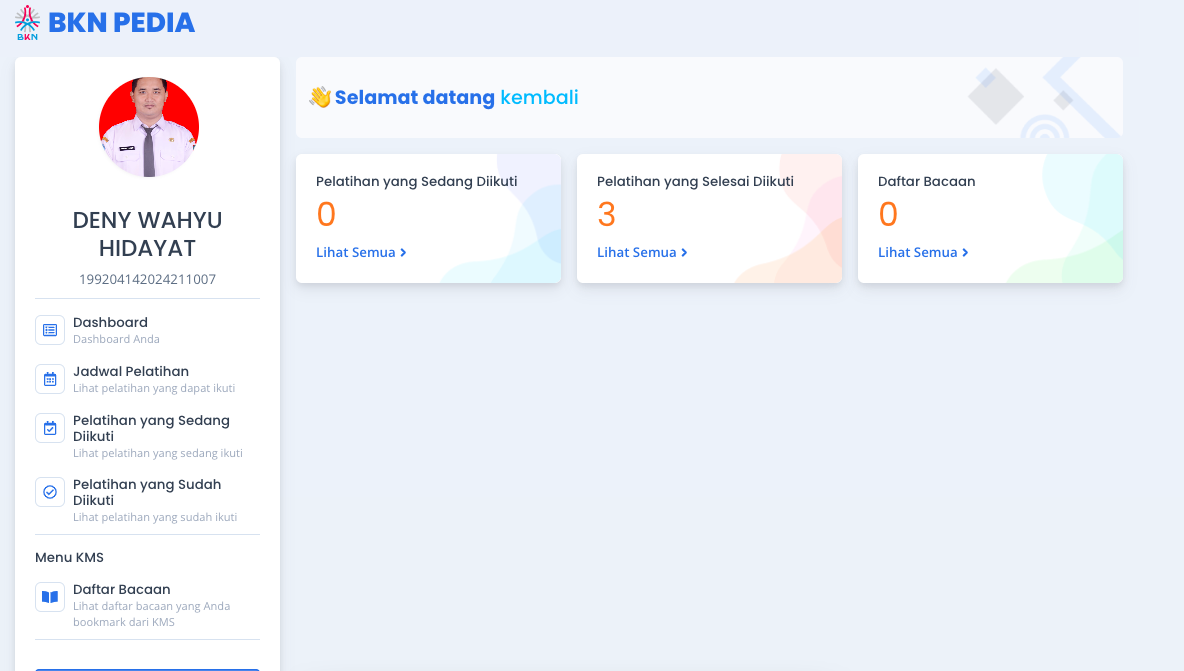1184x671 pixels.
Task: Click the Jadwal Pelatihan calendar icon
Action: coord(50,379)
